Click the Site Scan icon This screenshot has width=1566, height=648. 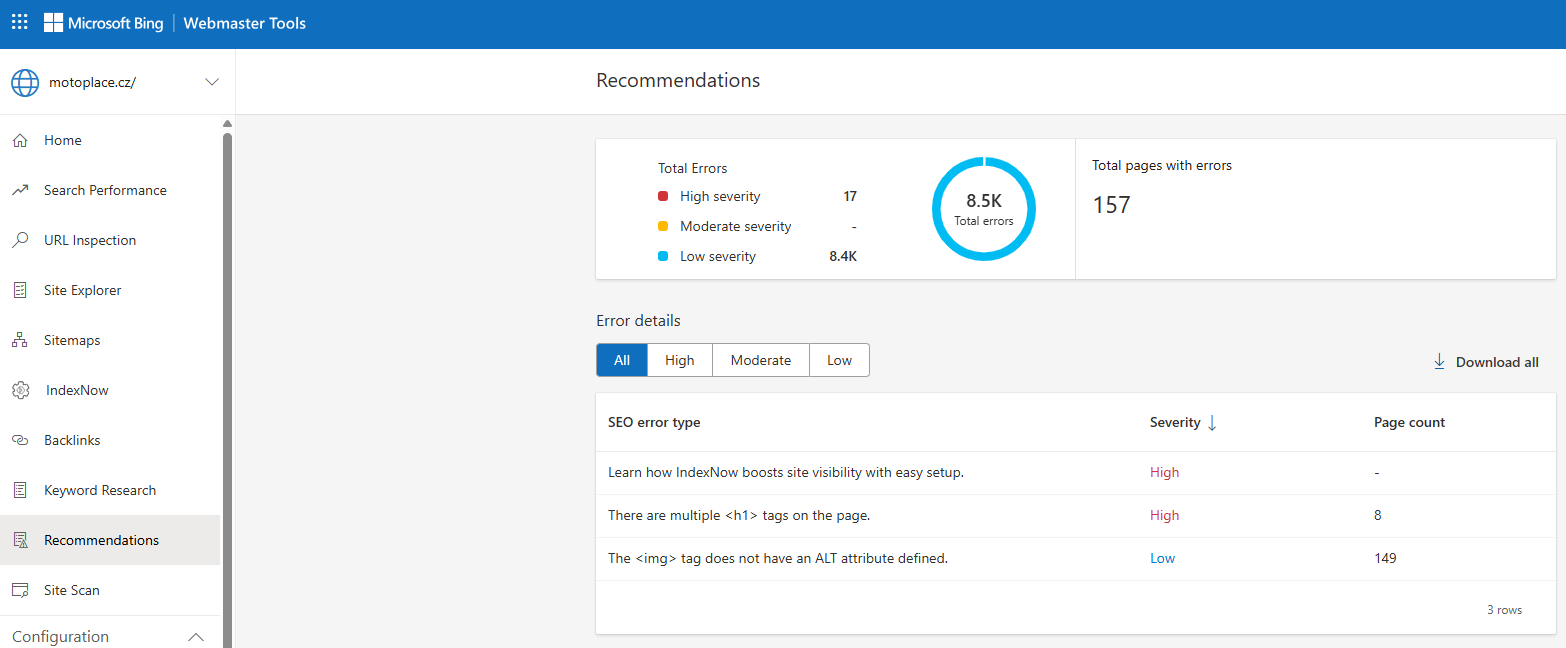(x=20, y=590)
